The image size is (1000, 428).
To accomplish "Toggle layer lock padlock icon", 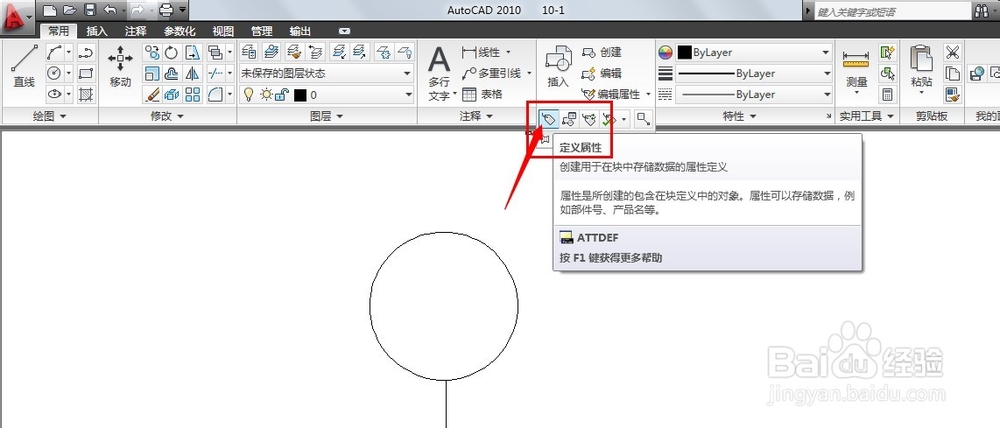I will click(283, 94).
